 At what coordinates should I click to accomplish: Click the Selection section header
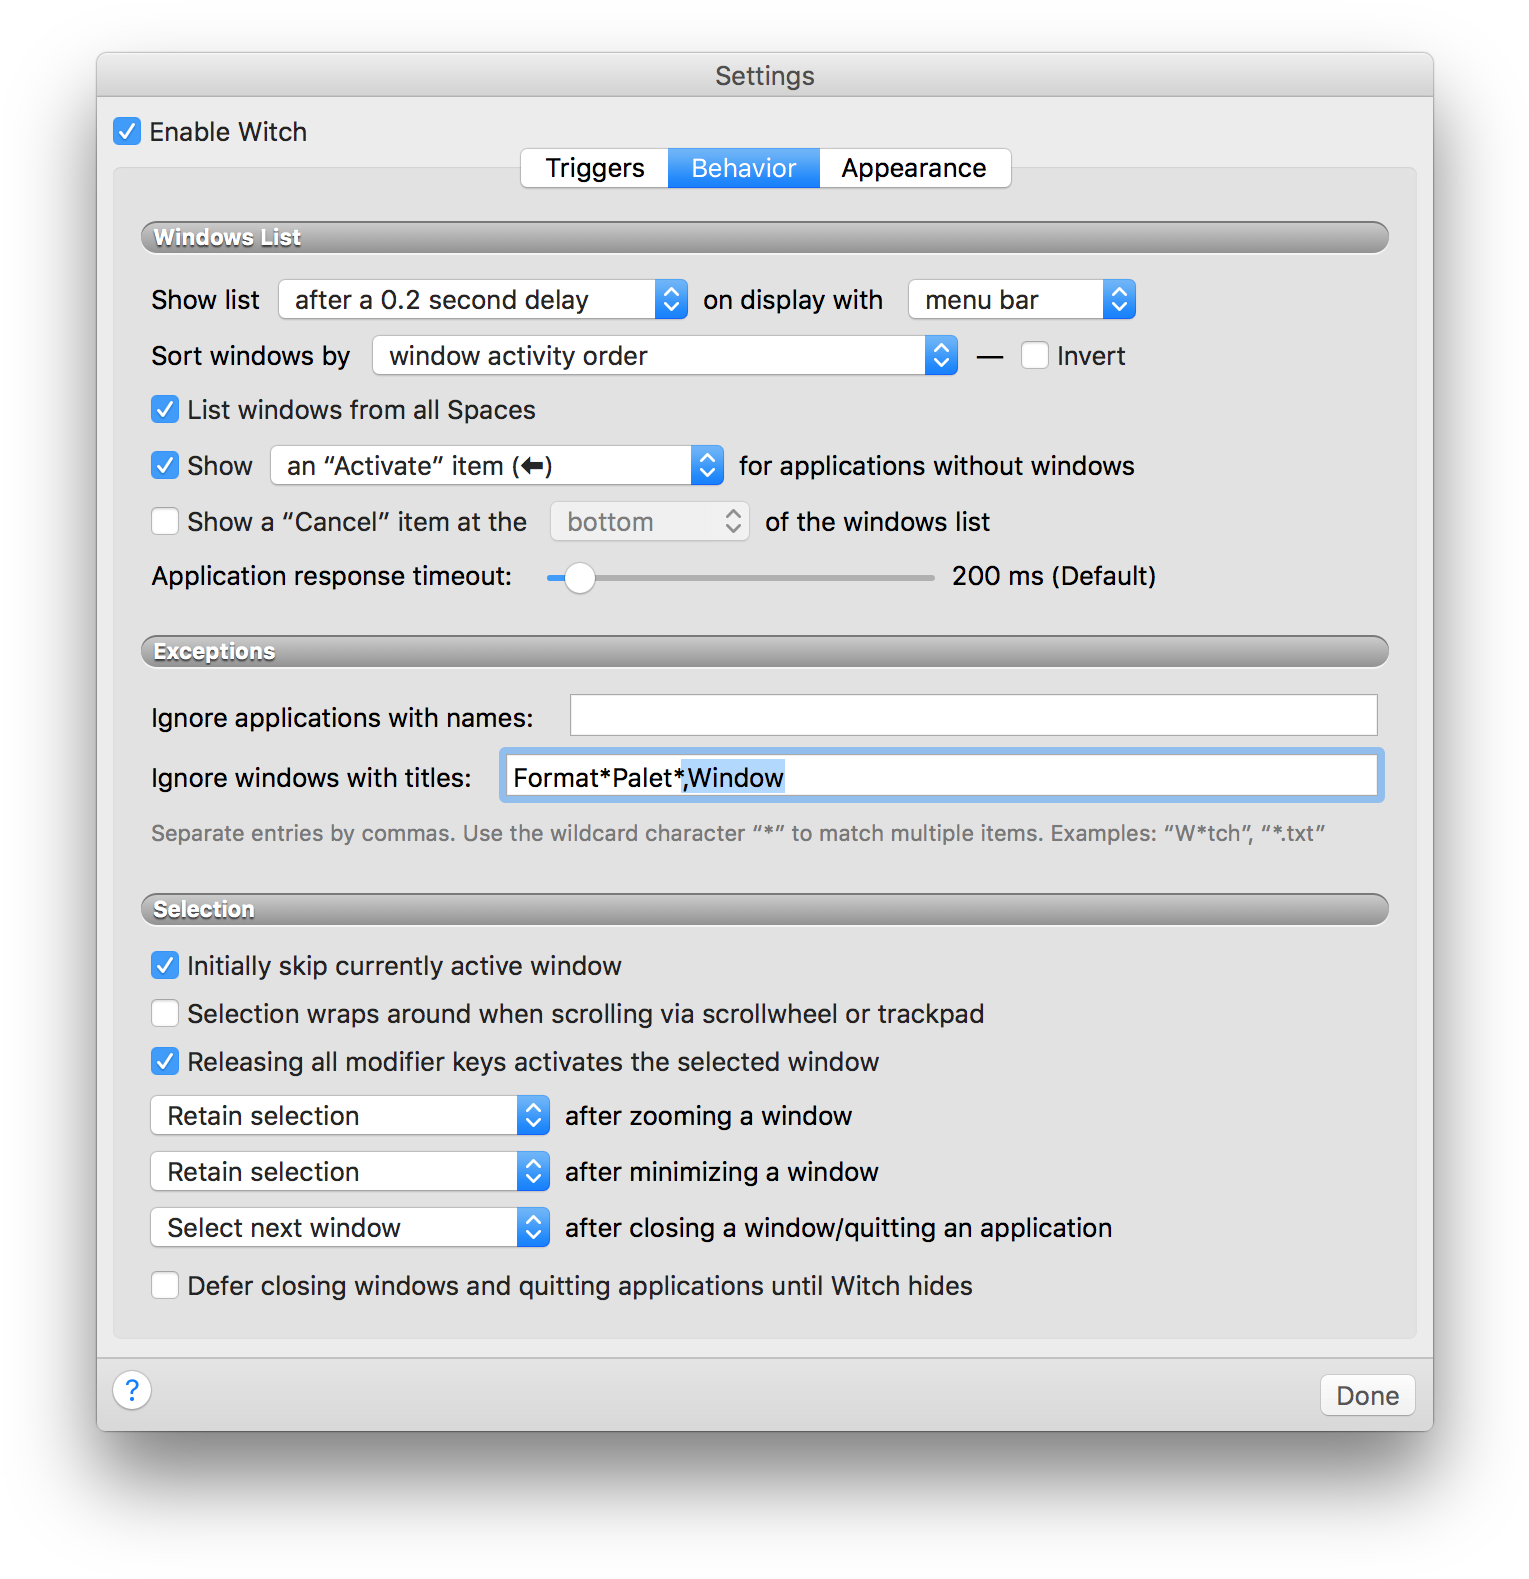tap(765, 909)
